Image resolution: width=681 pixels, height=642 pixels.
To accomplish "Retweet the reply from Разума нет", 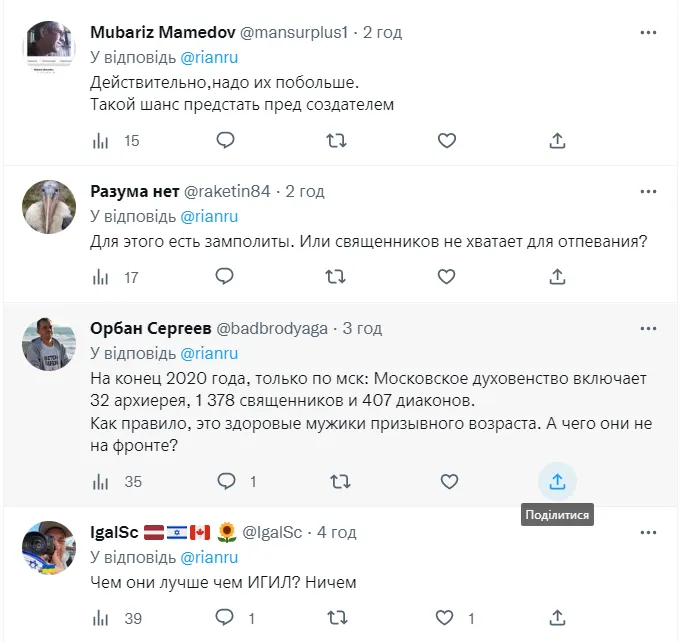I will point(339,277).
